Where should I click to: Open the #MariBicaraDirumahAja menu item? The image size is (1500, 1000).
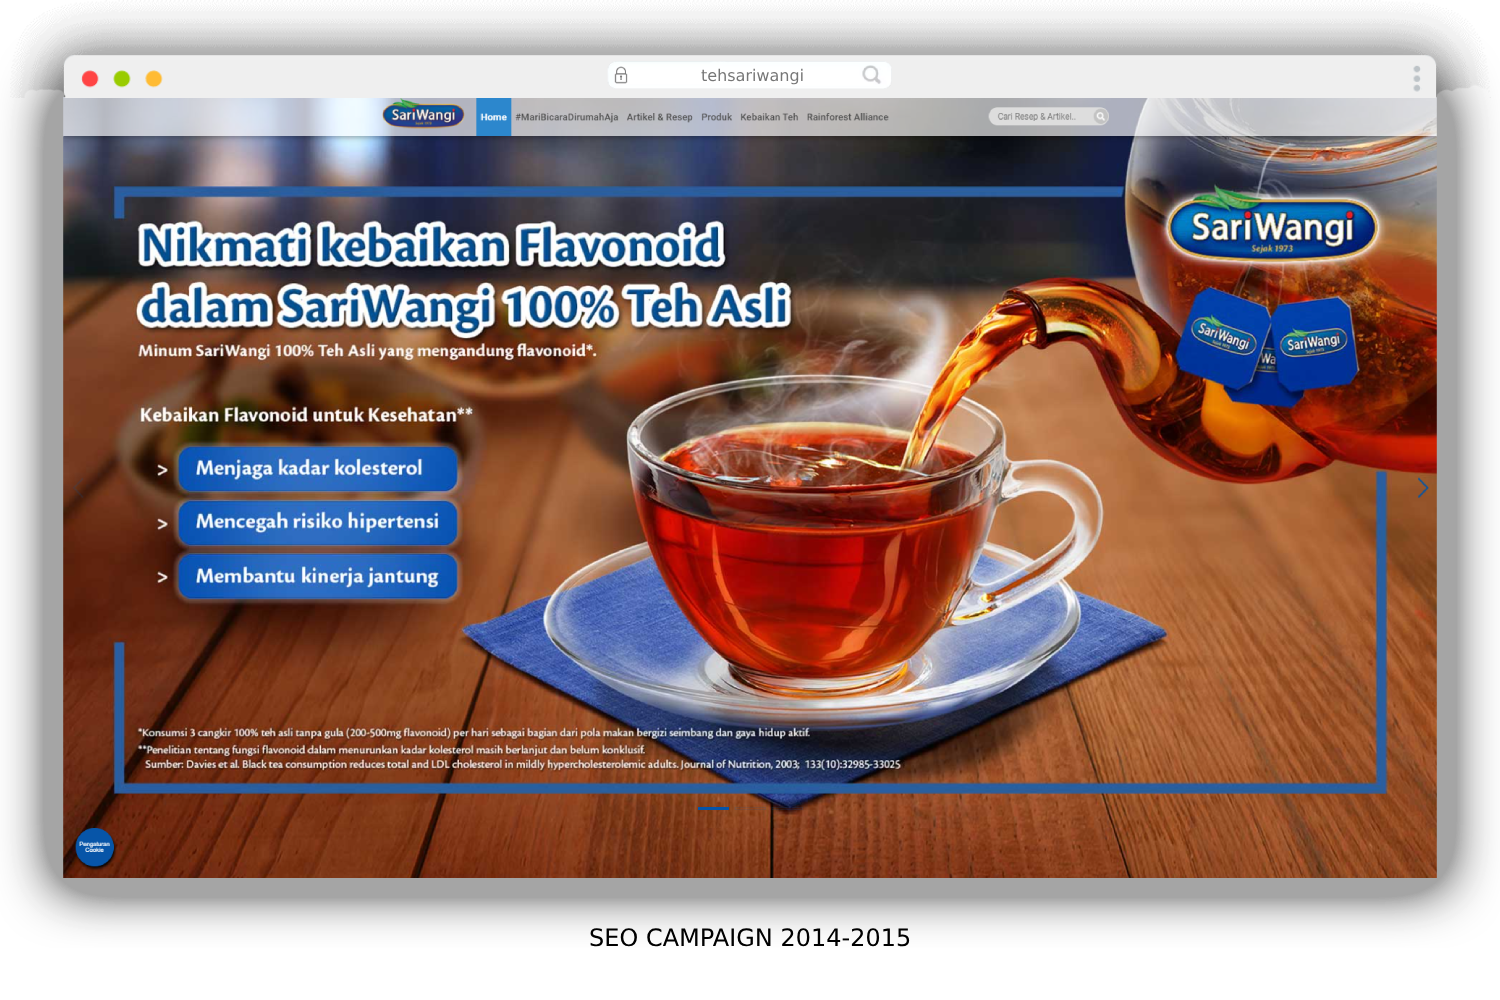tap(567, 117)
